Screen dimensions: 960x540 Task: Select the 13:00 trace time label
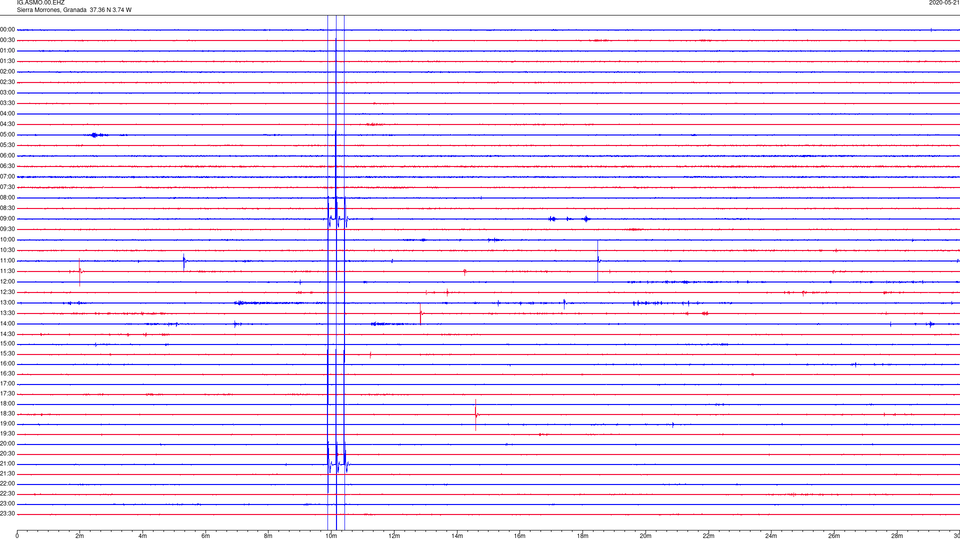pos(7,302)
